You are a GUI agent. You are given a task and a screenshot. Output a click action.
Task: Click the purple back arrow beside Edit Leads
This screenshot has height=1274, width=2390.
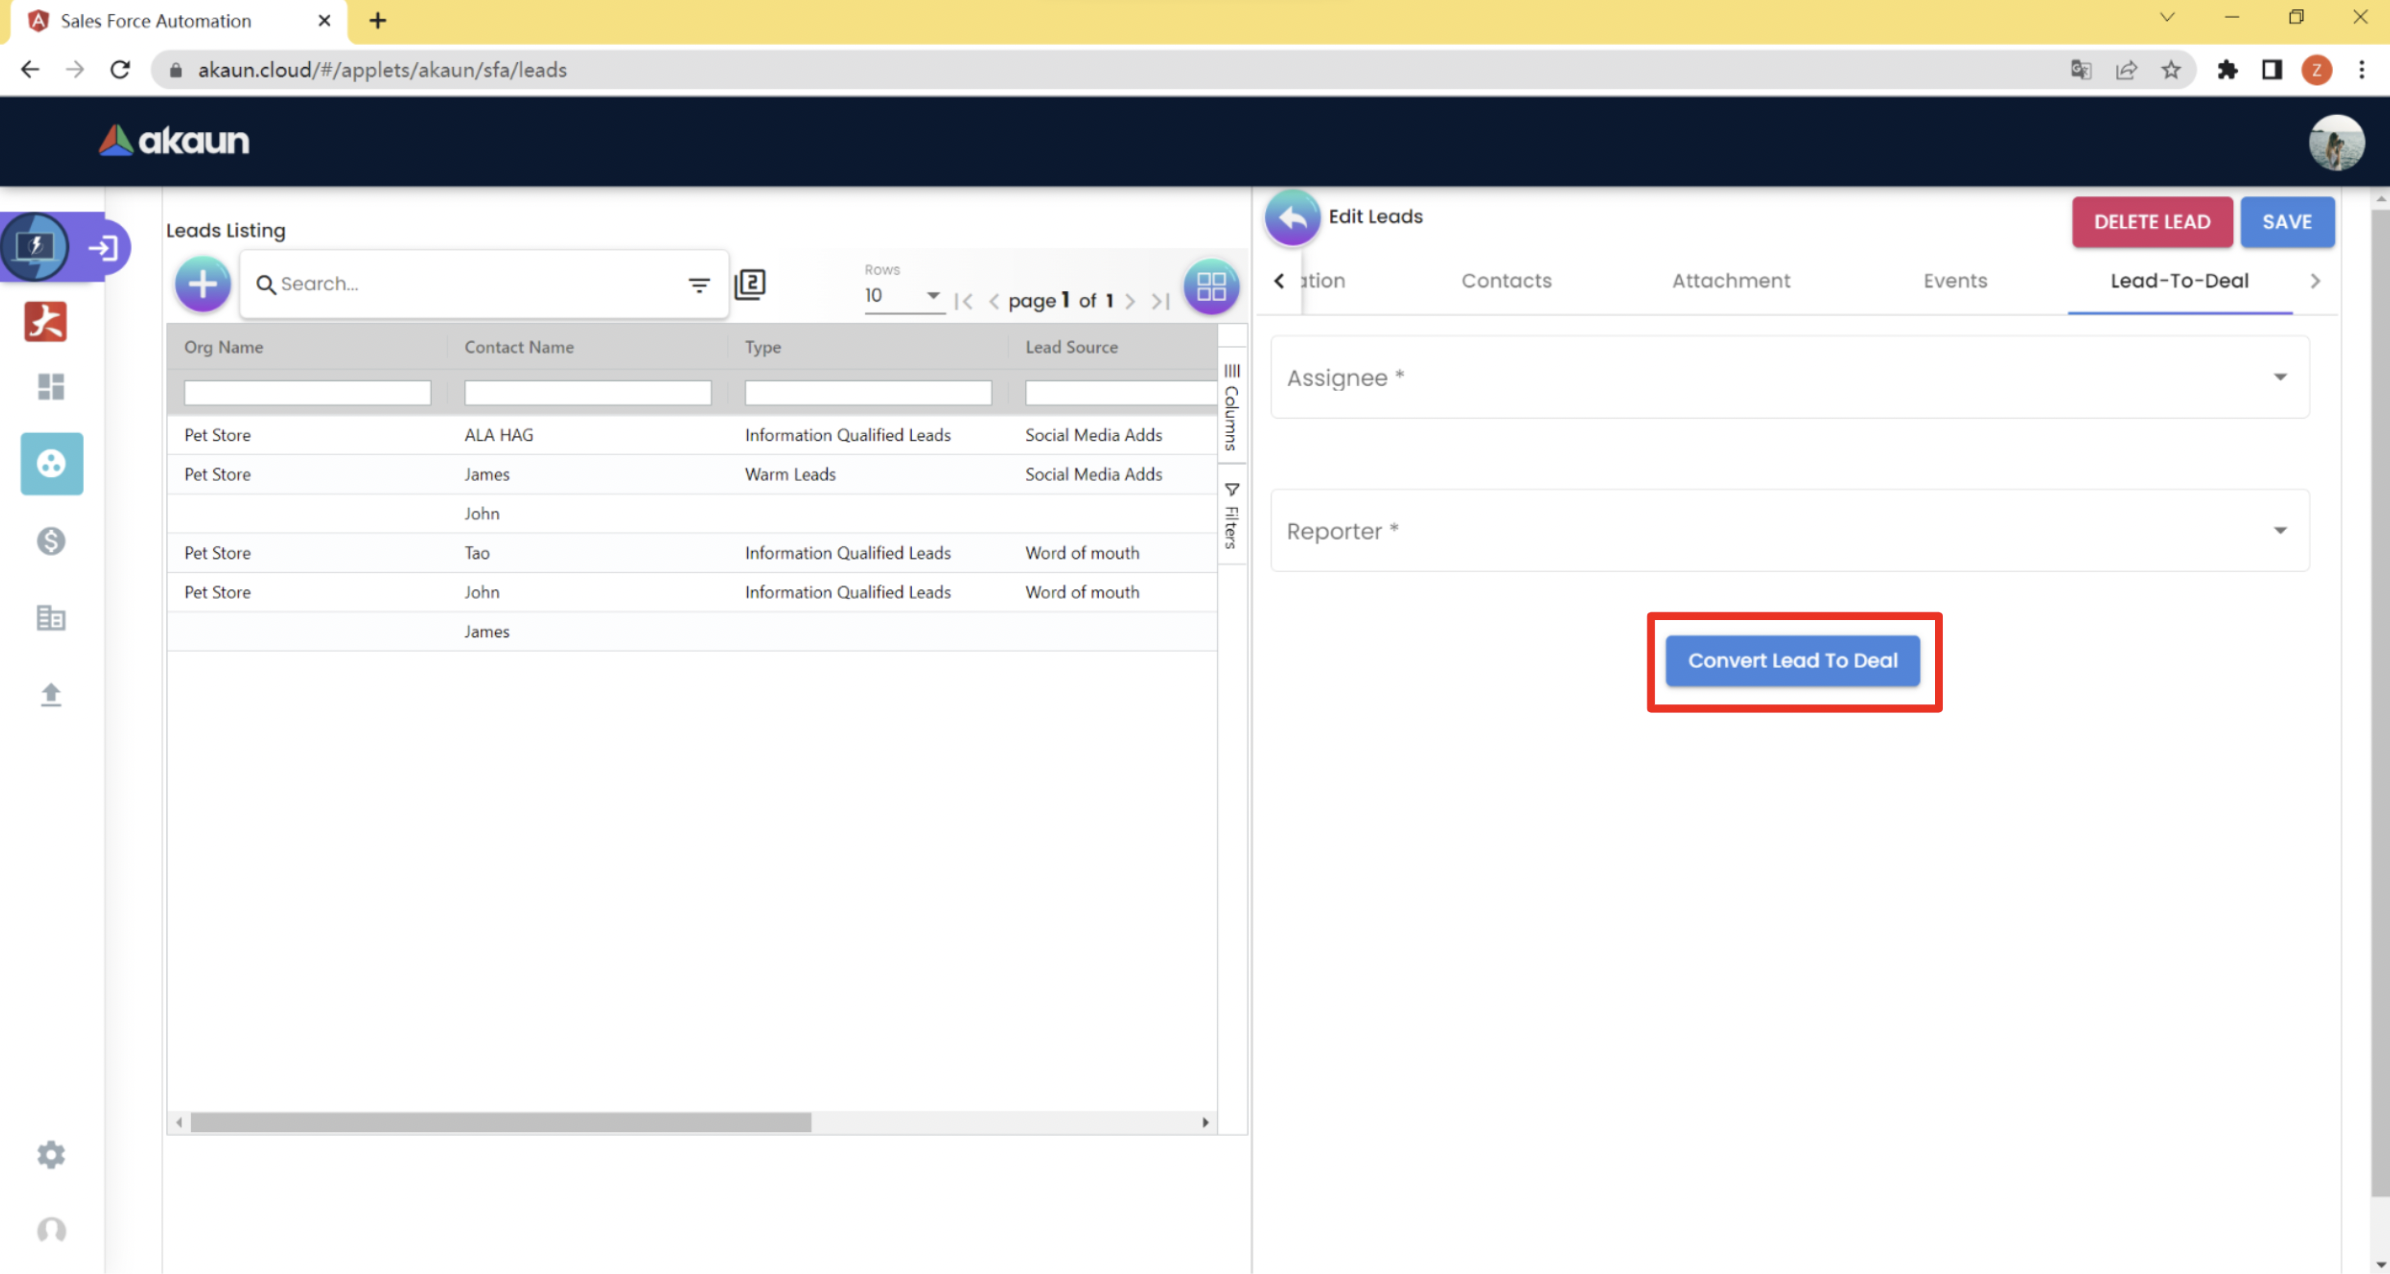click(x=1292, y=217)
